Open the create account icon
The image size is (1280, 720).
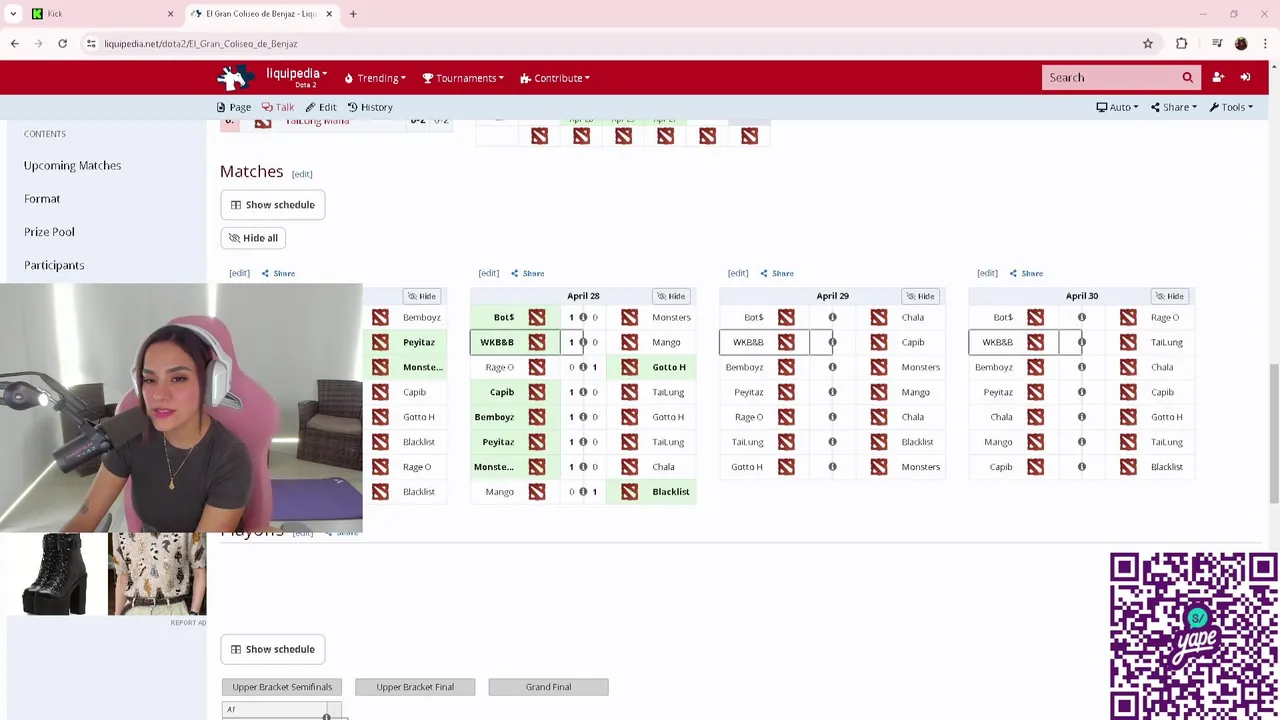1218,77
